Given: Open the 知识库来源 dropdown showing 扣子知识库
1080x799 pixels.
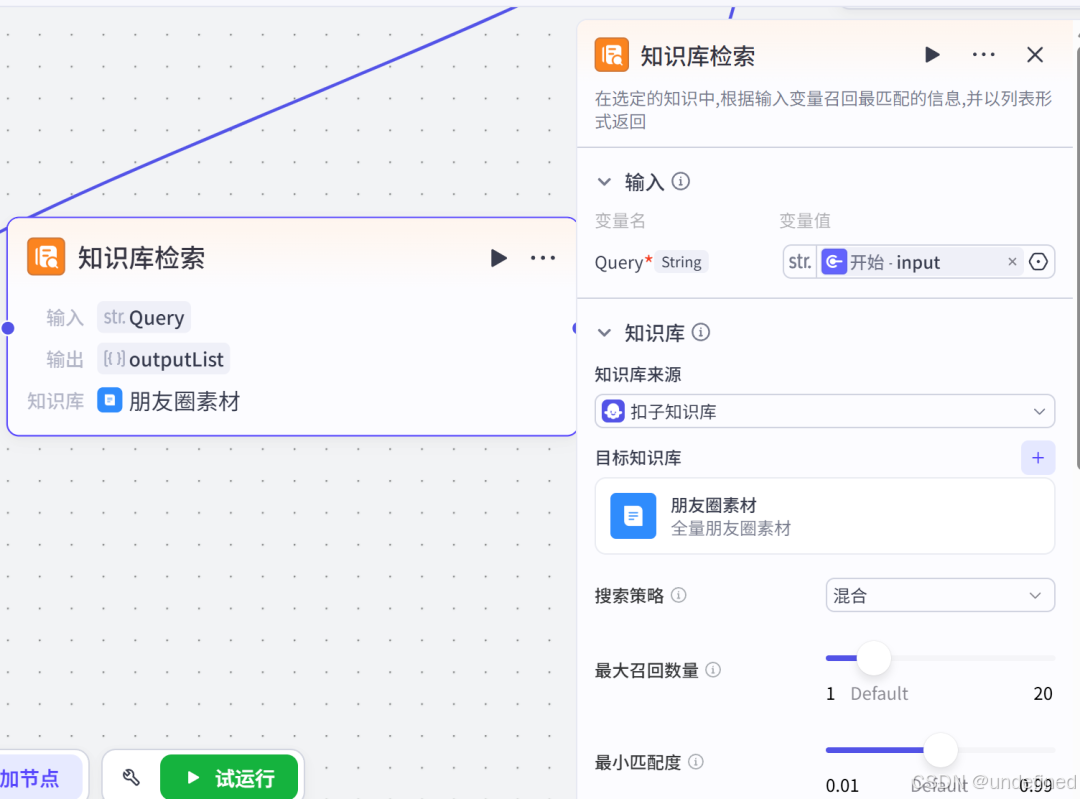Looking at the screenshot, I should point(824,411).
